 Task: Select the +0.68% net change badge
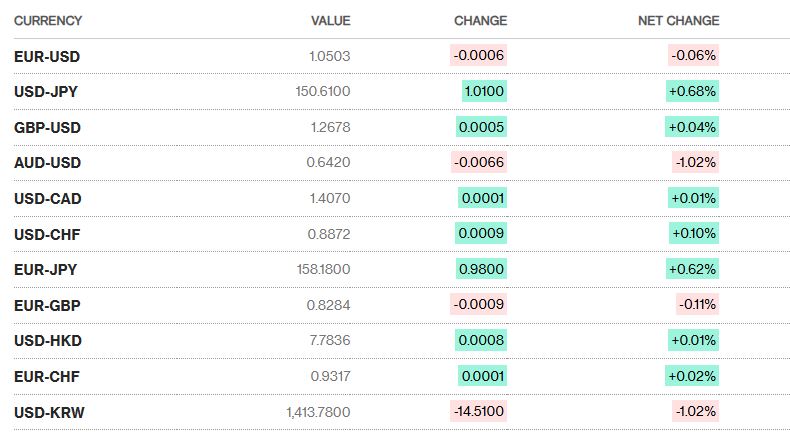693,92
